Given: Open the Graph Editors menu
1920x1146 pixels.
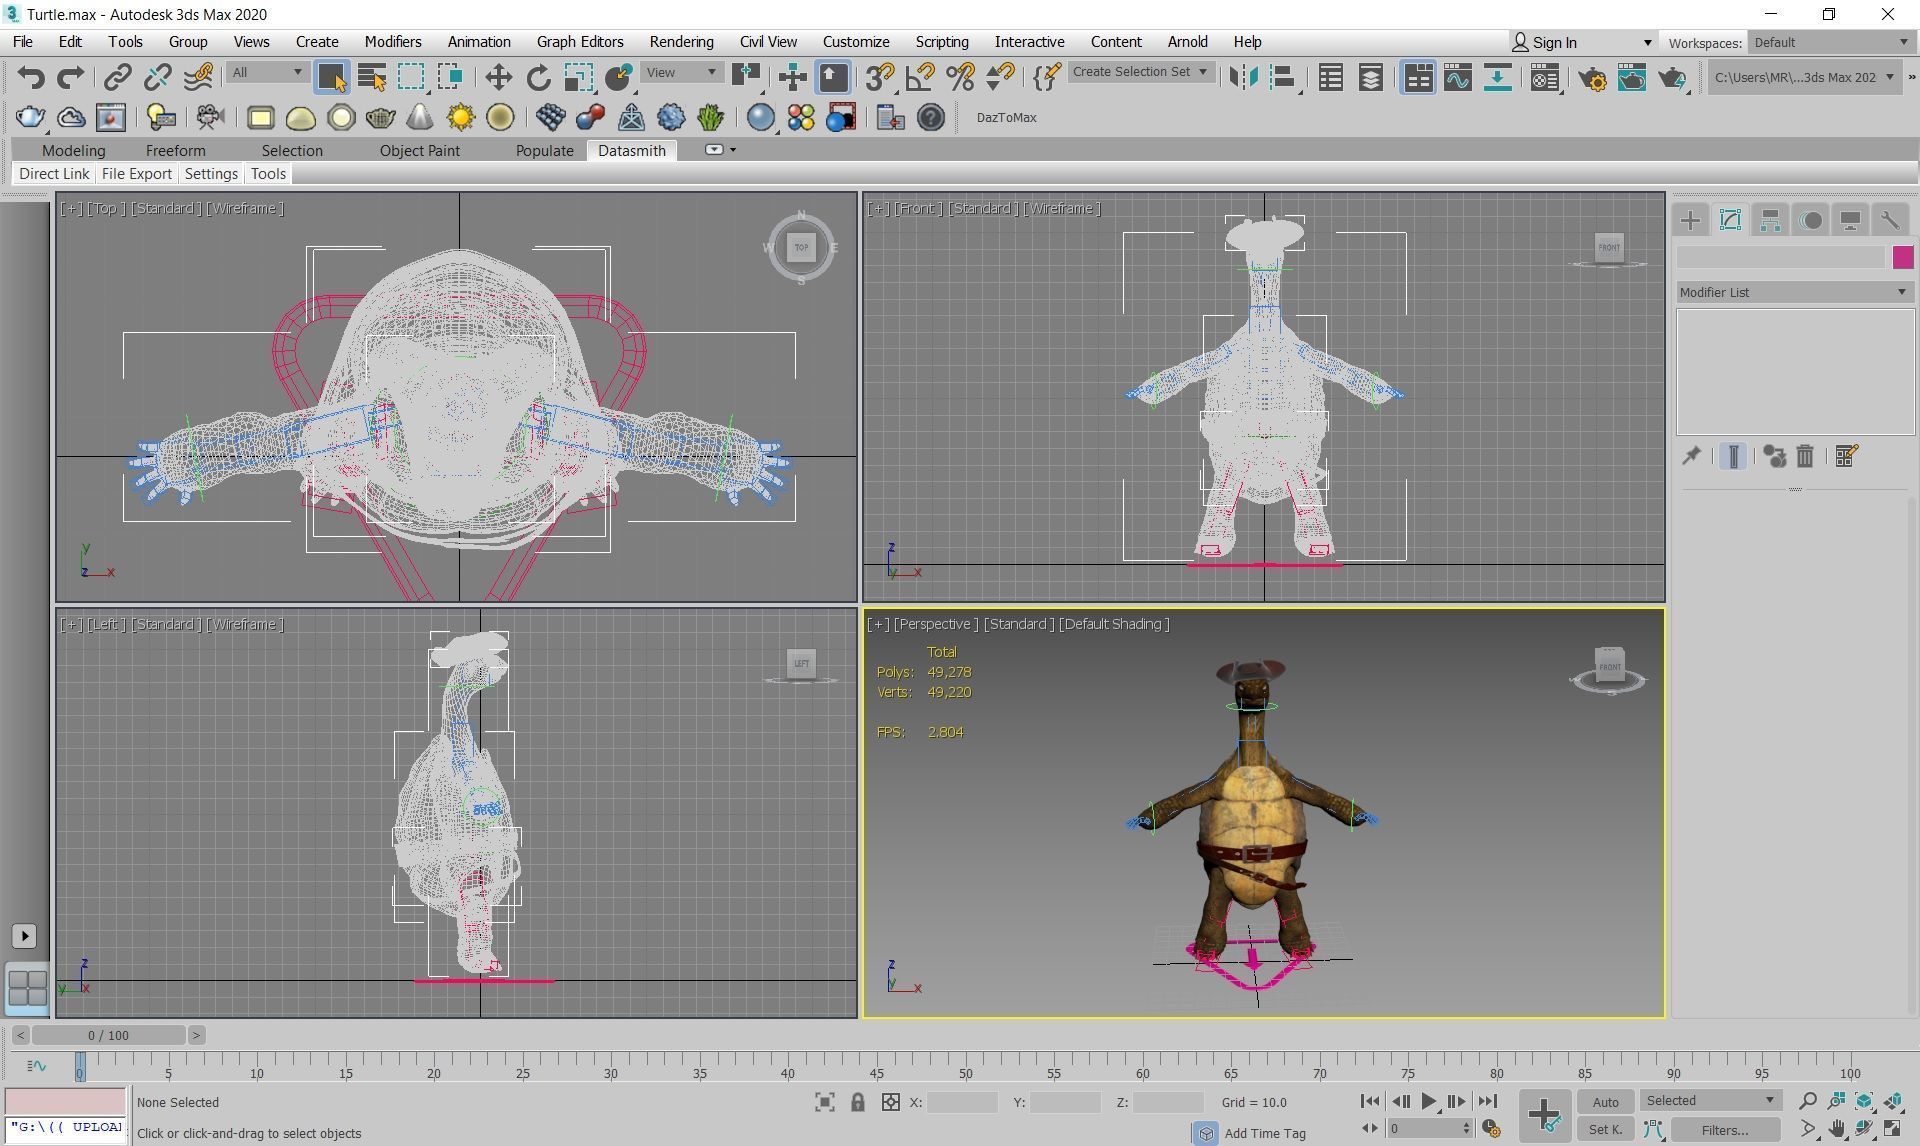Looking at the screenshot, I should click(580, 42).
